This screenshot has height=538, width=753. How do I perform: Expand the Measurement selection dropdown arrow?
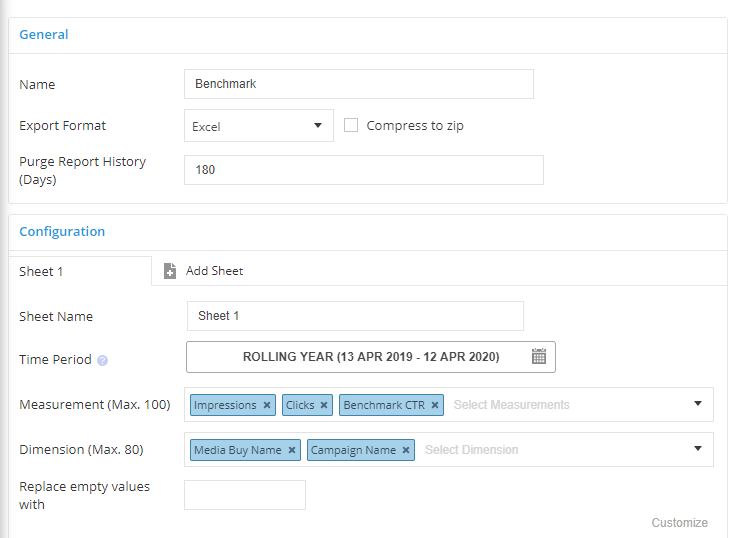click(x=698, y=404)
